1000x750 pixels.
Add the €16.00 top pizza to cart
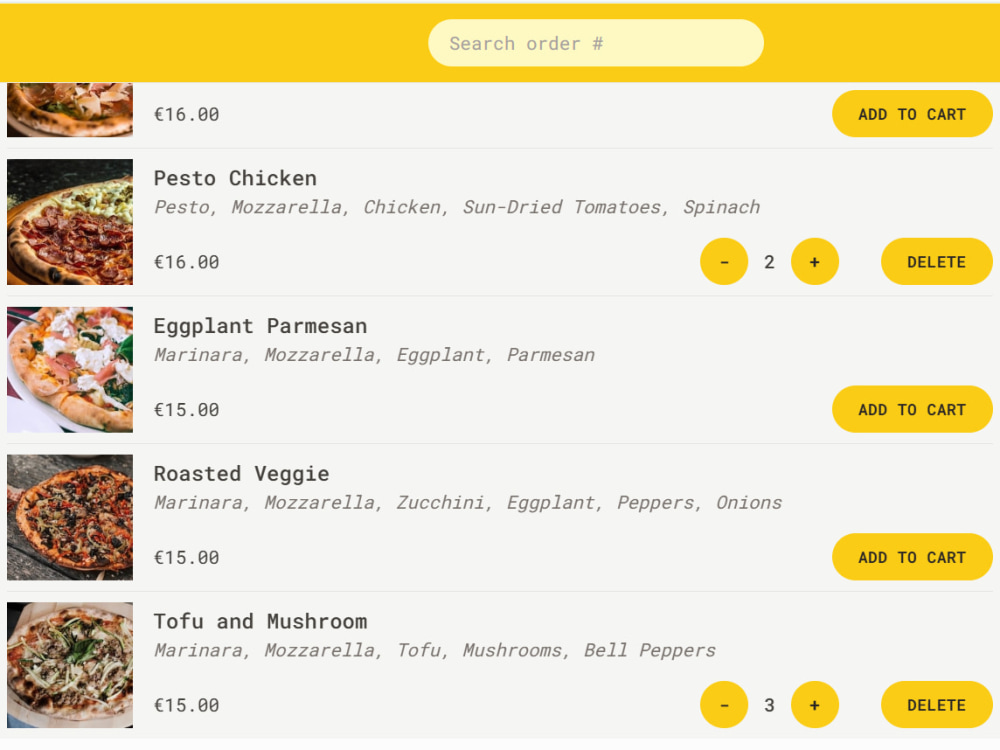911,114
